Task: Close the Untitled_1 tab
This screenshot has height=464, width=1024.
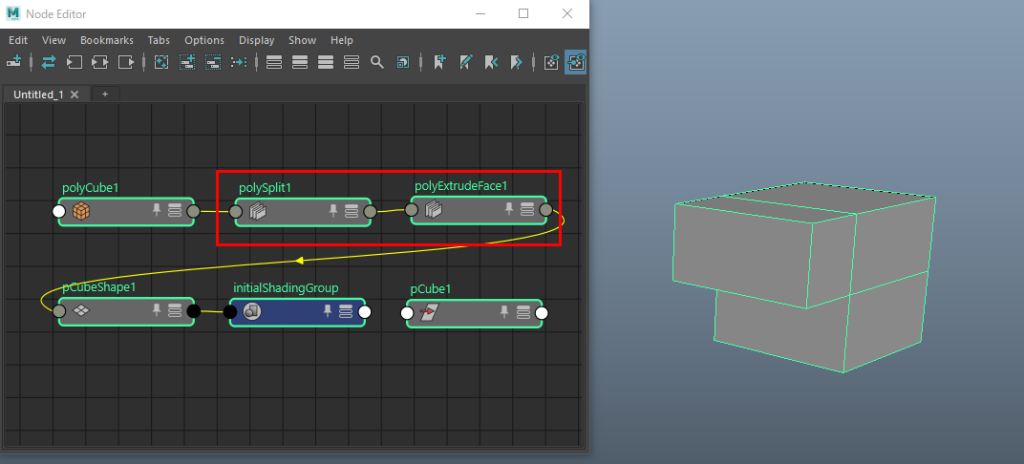Action: [x=74, y=94]
